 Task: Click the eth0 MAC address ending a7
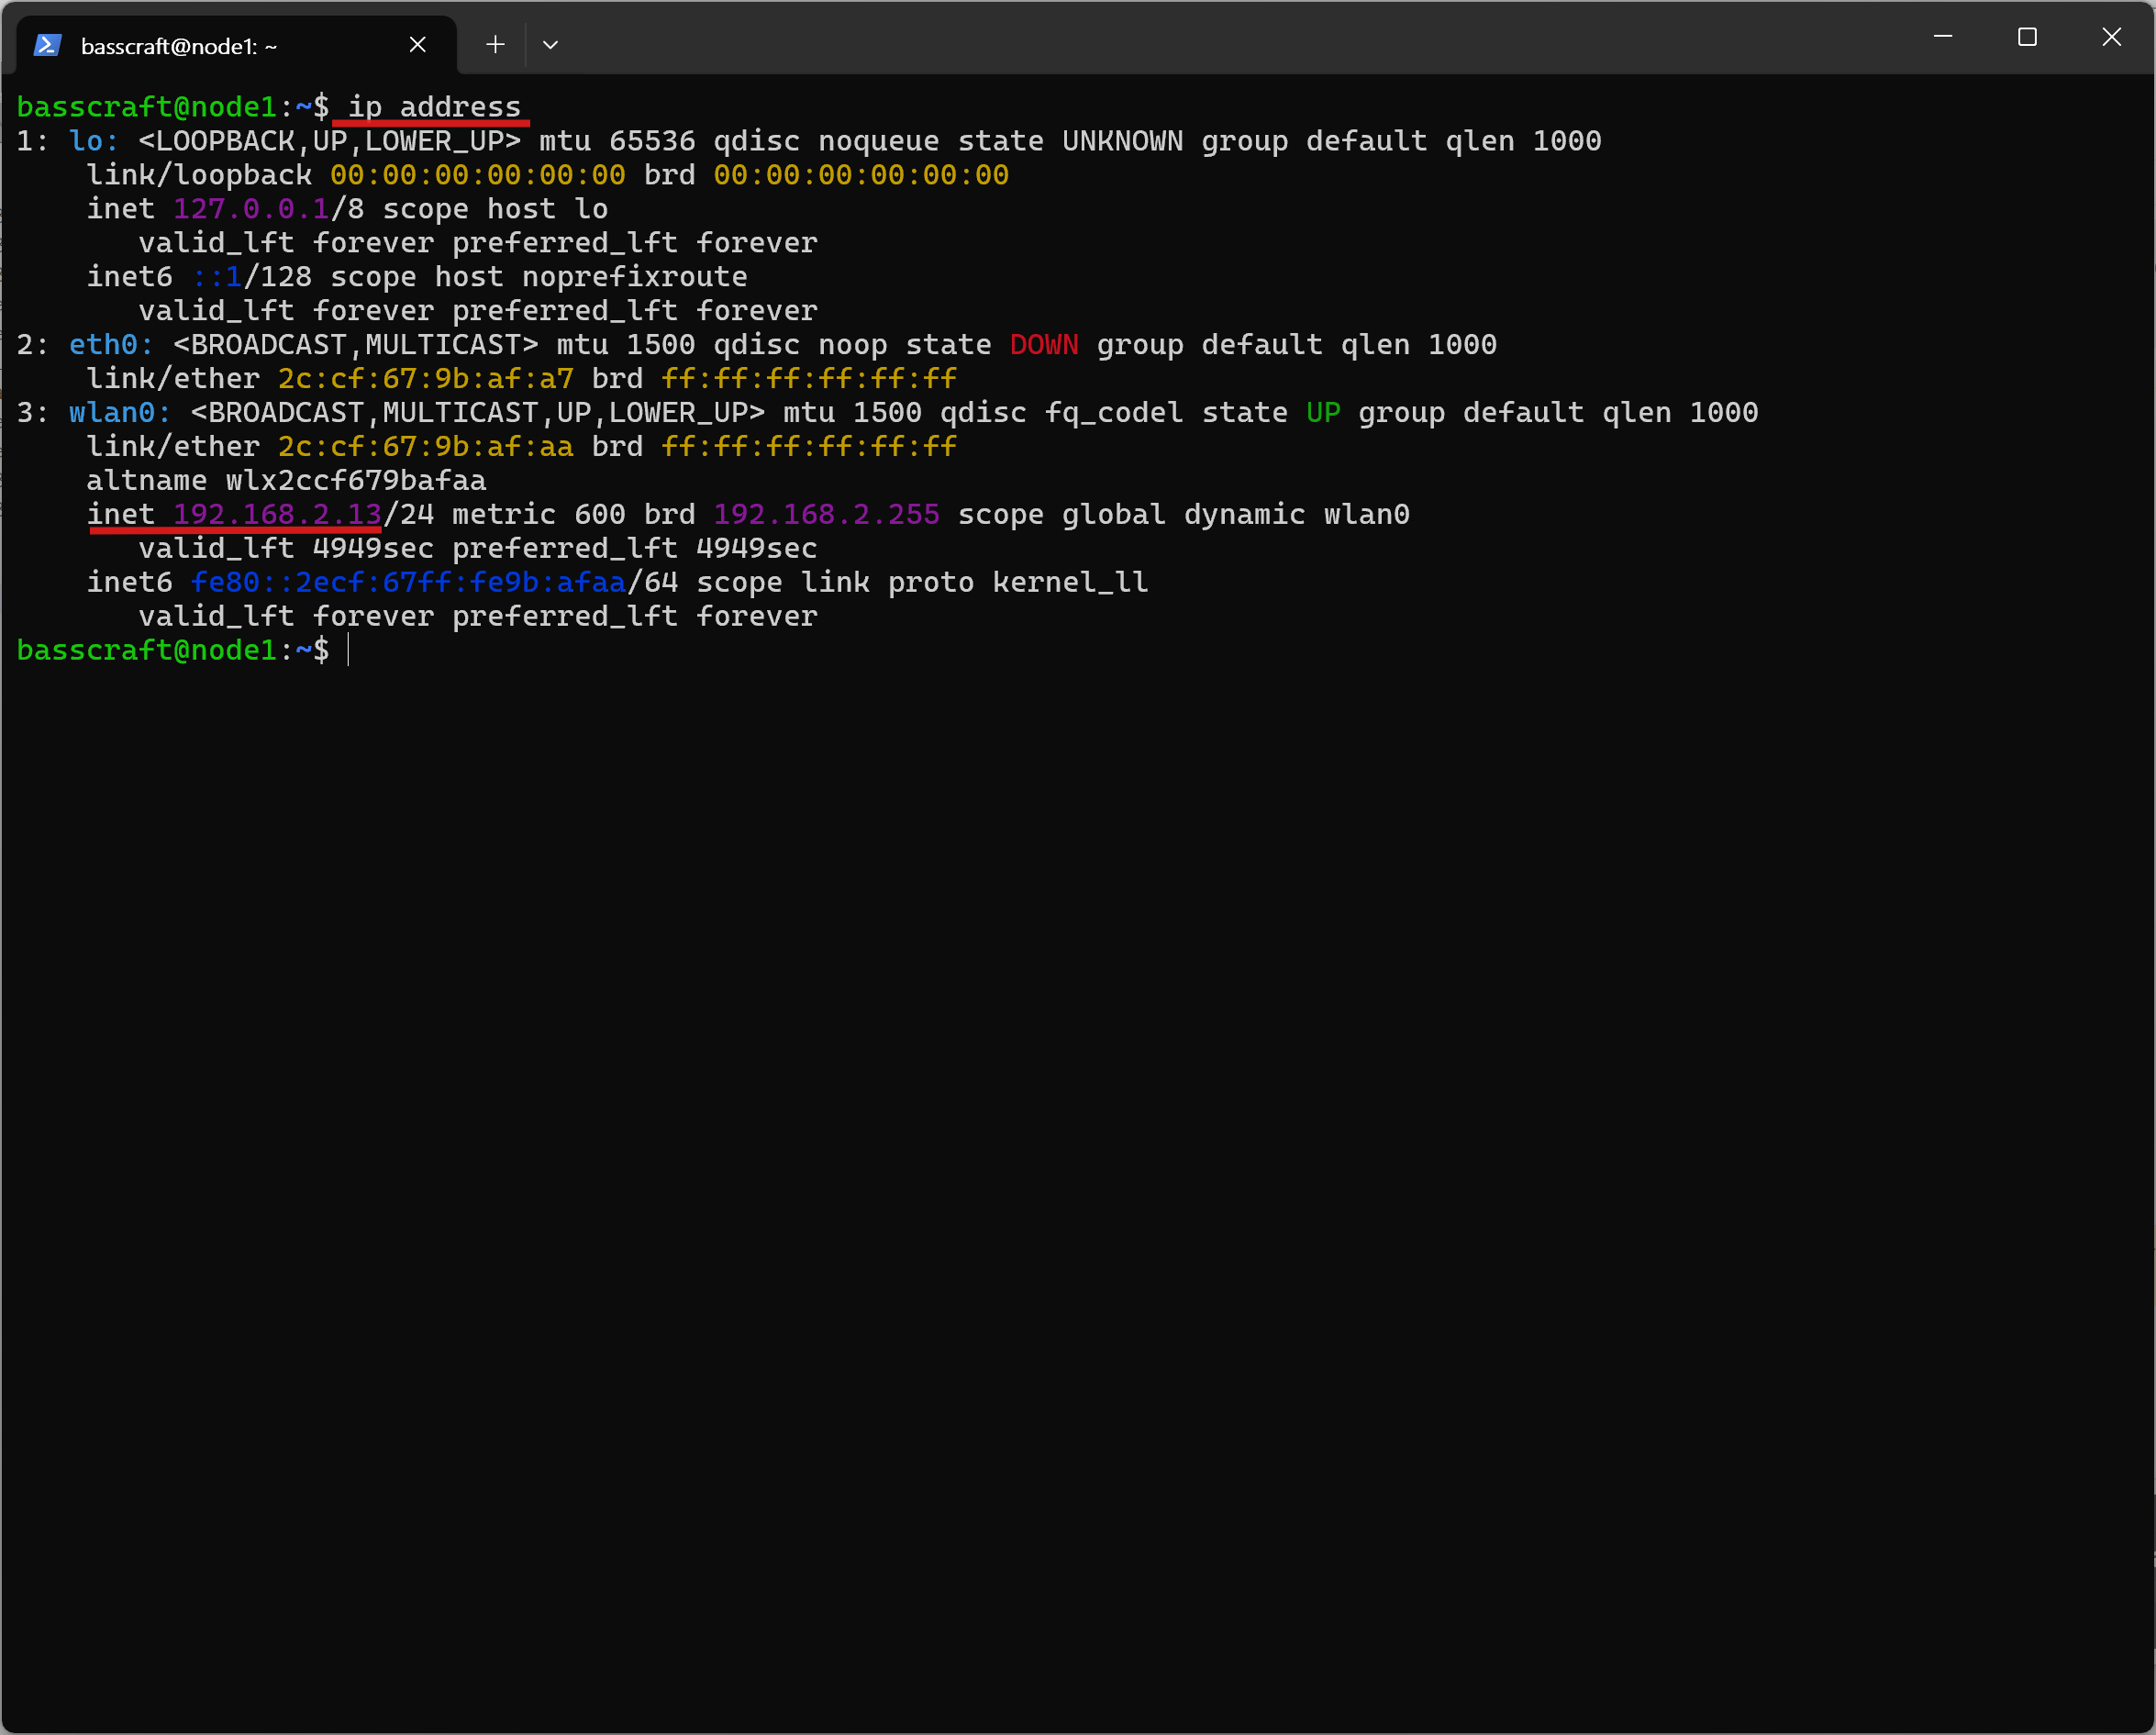click(425, 378)
